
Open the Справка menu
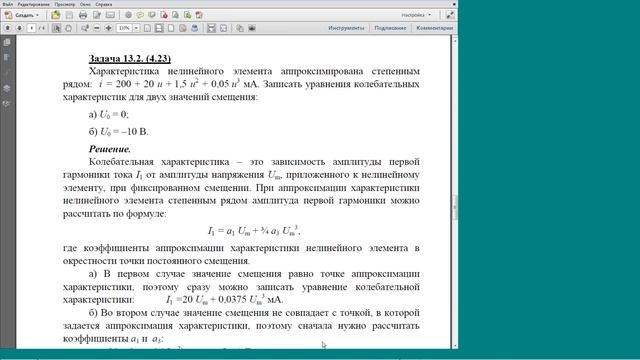[x=104, y=4]
